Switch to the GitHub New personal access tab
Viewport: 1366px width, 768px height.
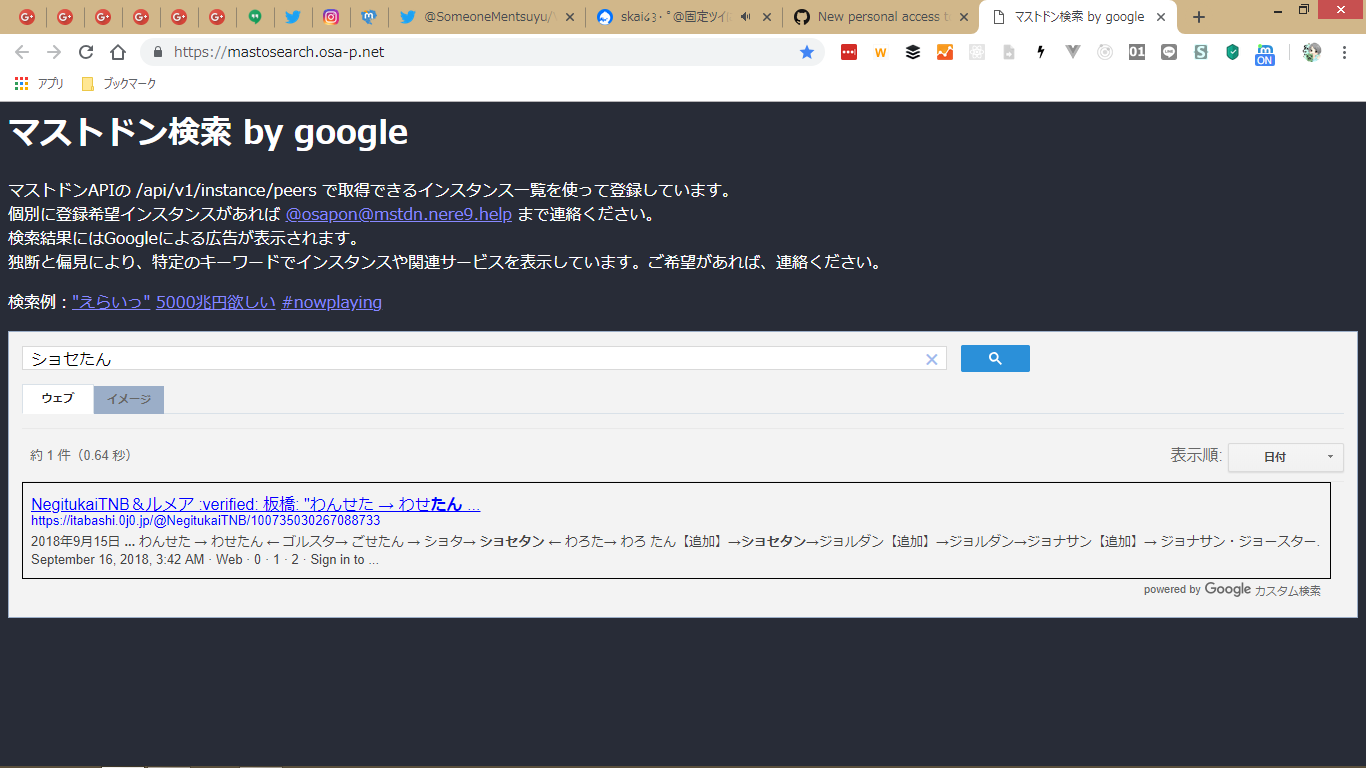tap(875, 17)
